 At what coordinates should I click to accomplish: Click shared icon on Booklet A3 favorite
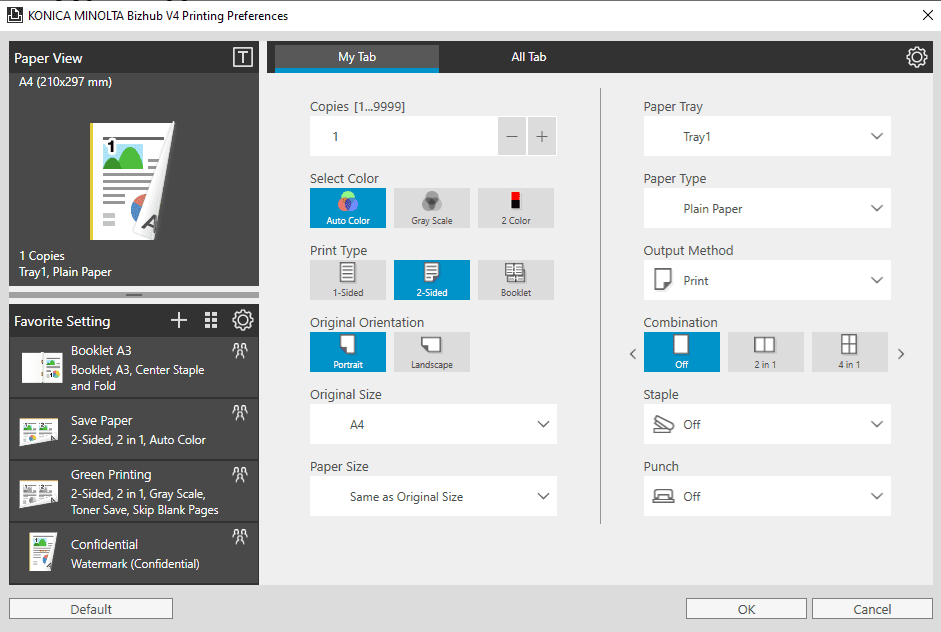pyautogui.click(x=240, y=350)
